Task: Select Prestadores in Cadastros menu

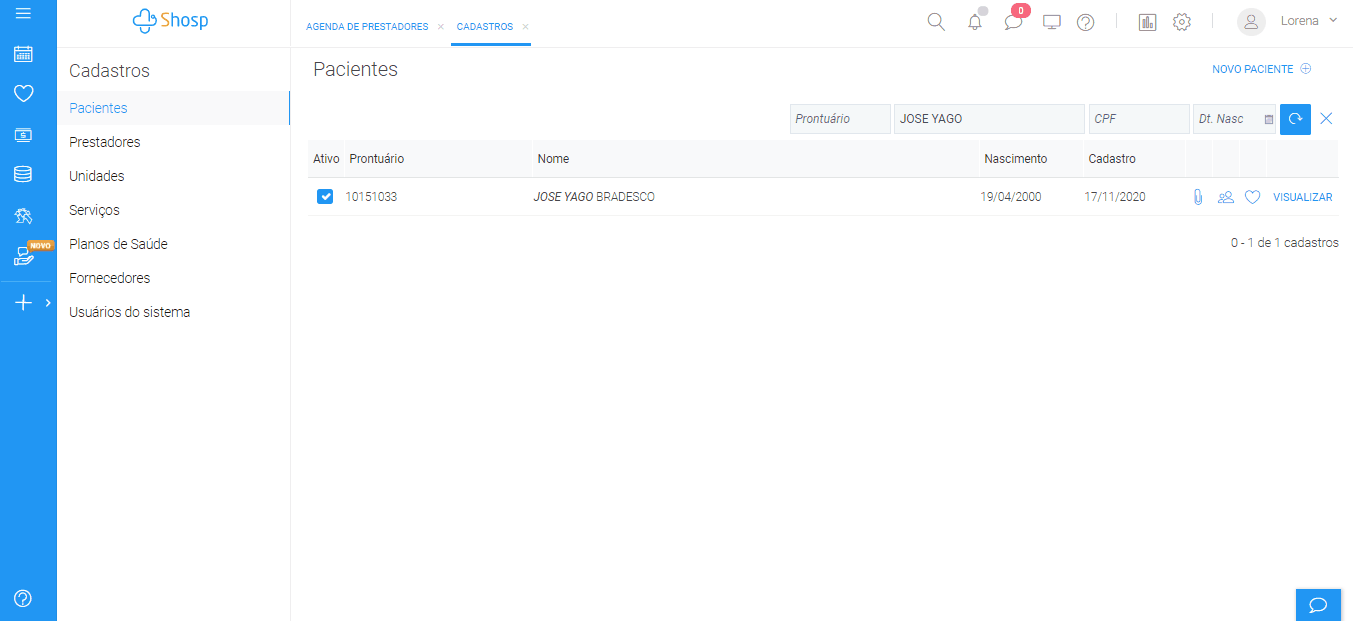Action: [105, 142]
